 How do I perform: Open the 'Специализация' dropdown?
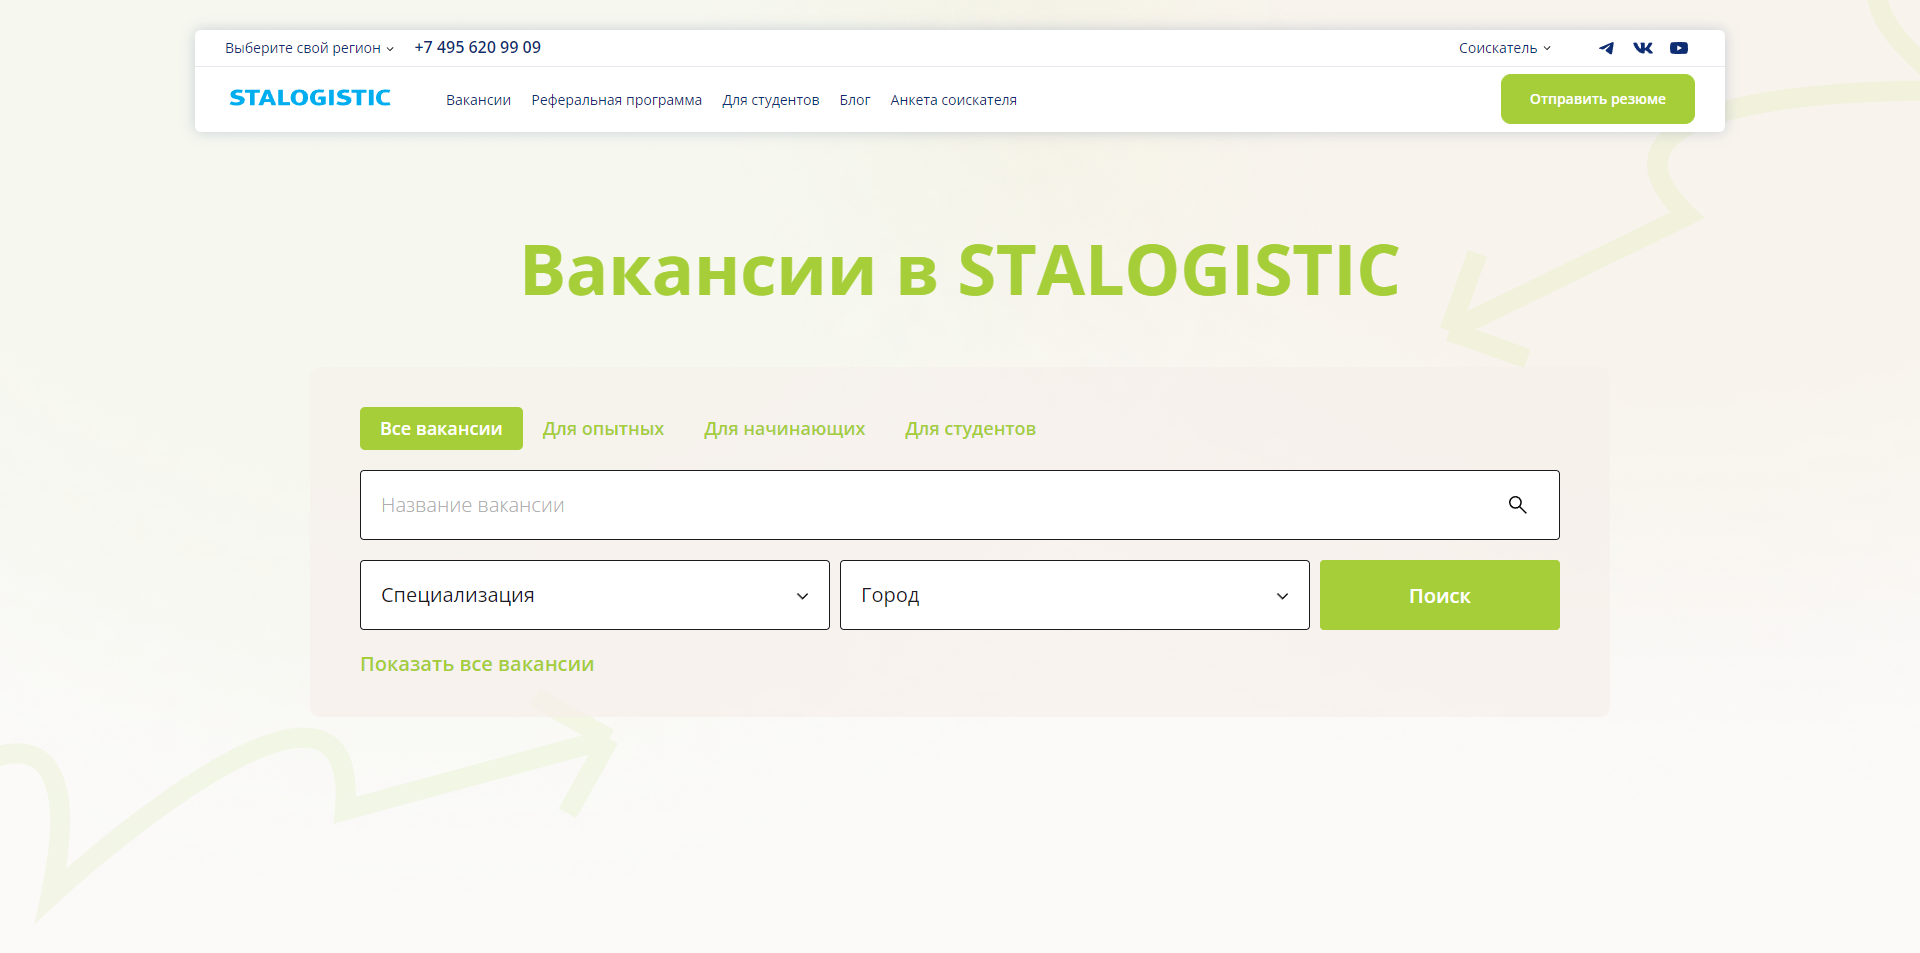tap(595, 595)
